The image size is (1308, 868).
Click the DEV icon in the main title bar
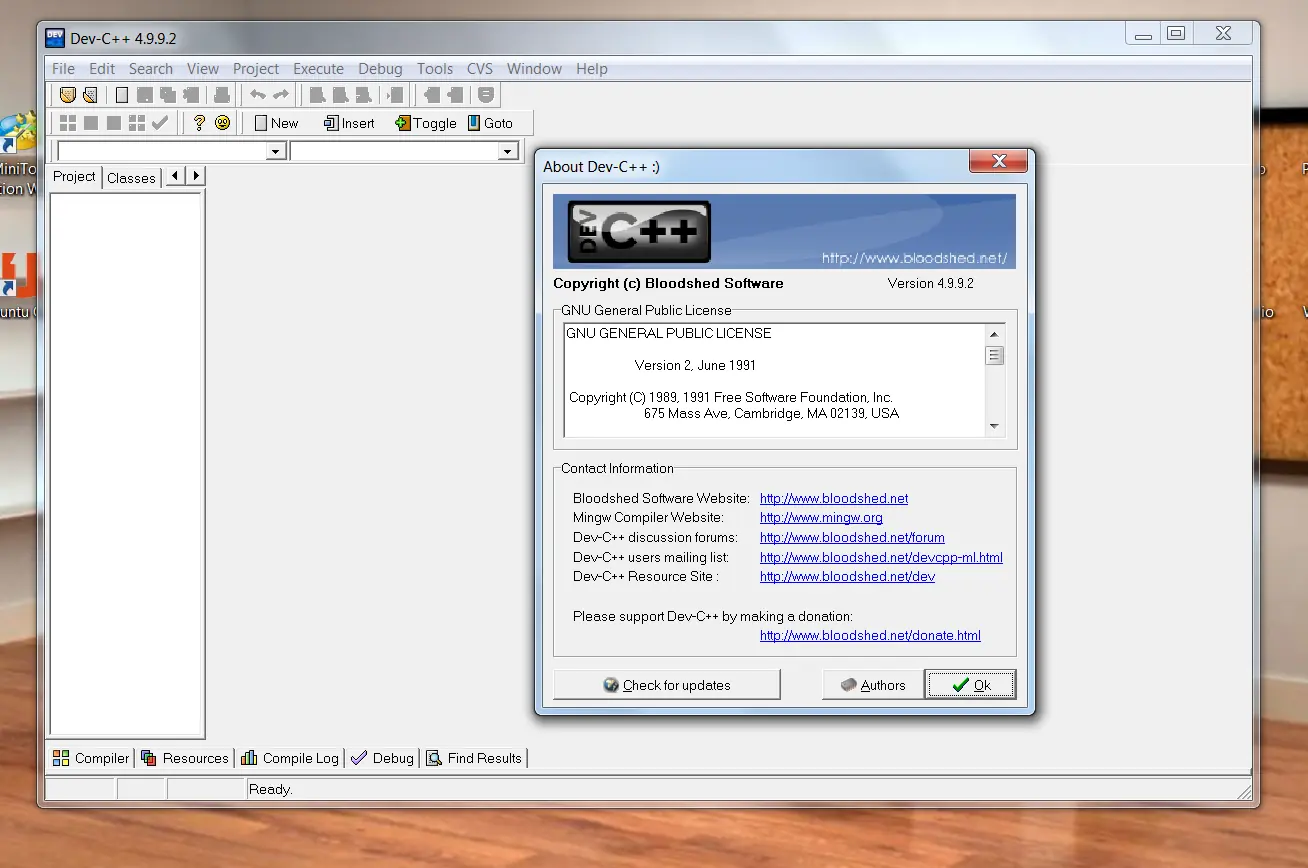[x=56, y=38]
